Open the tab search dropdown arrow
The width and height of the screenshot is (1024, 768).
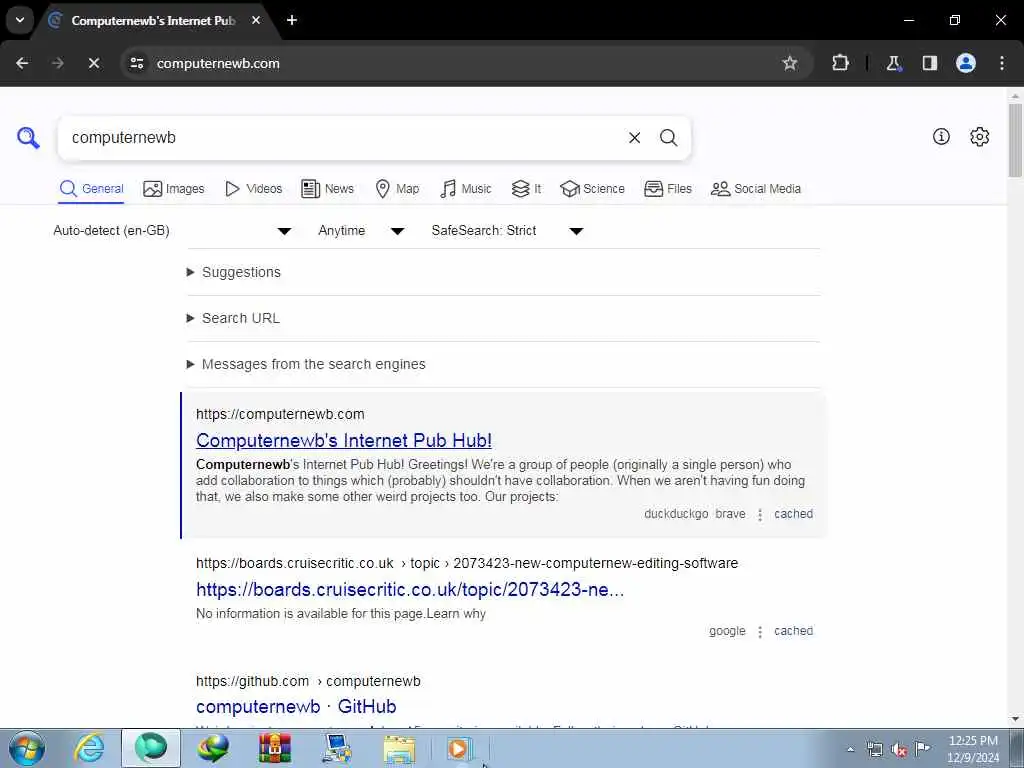pyautogui.click(x=20, y=20)
